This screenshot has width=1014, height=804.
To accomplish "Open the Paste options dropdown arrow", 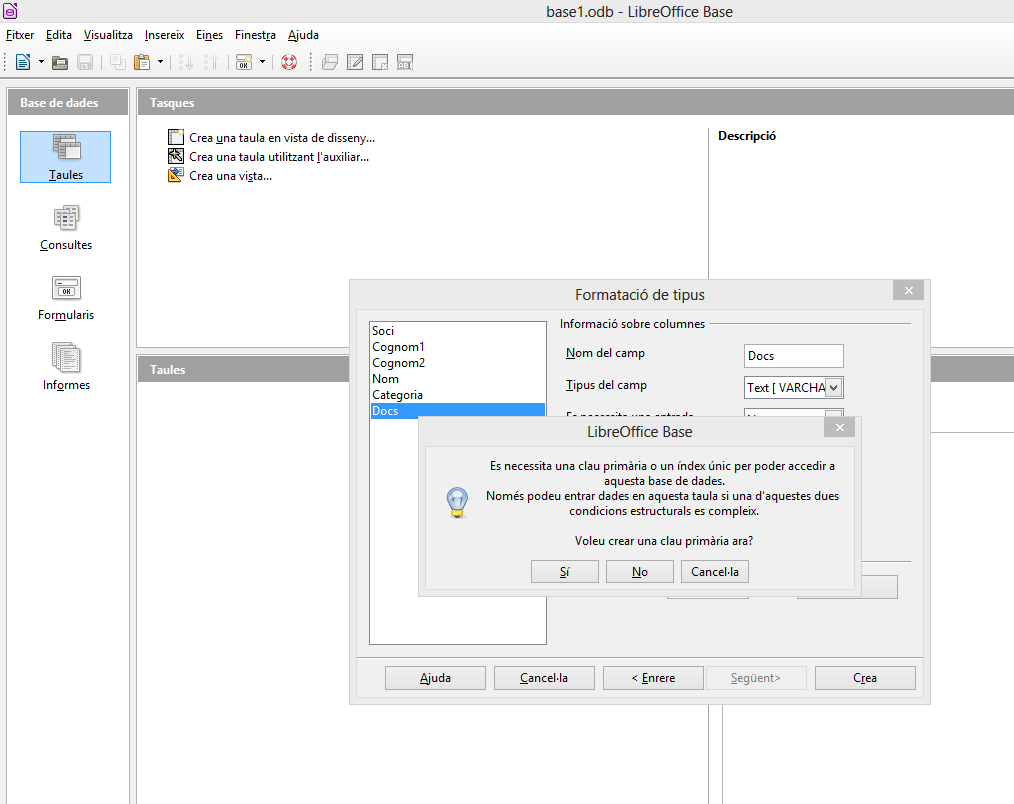I will click(160, 62).
